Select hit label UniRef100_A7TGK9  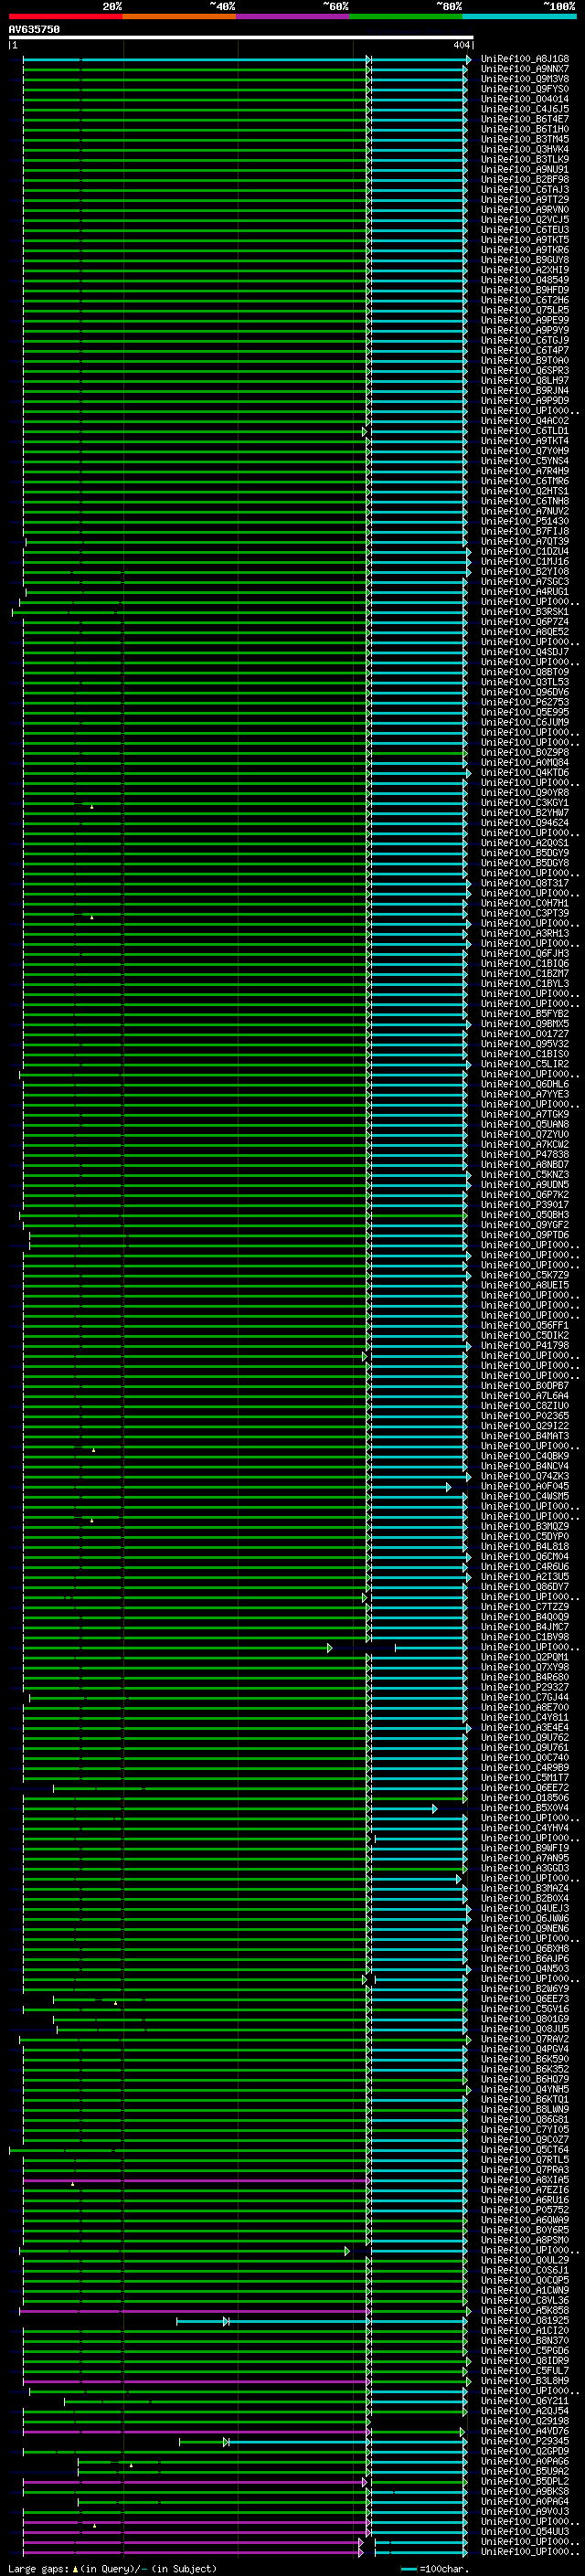coord(525,1114)
